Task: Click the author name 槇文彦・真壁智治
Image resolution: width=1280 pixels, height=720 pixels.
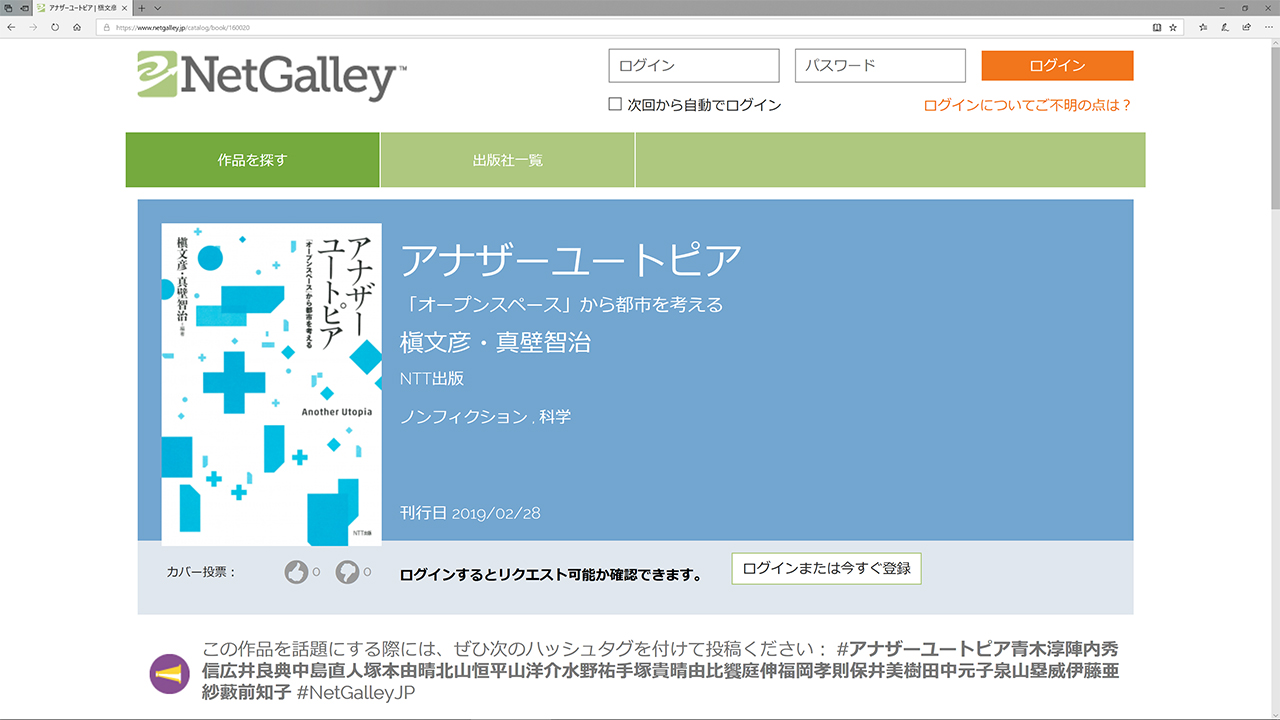Action: coord(495,342)
